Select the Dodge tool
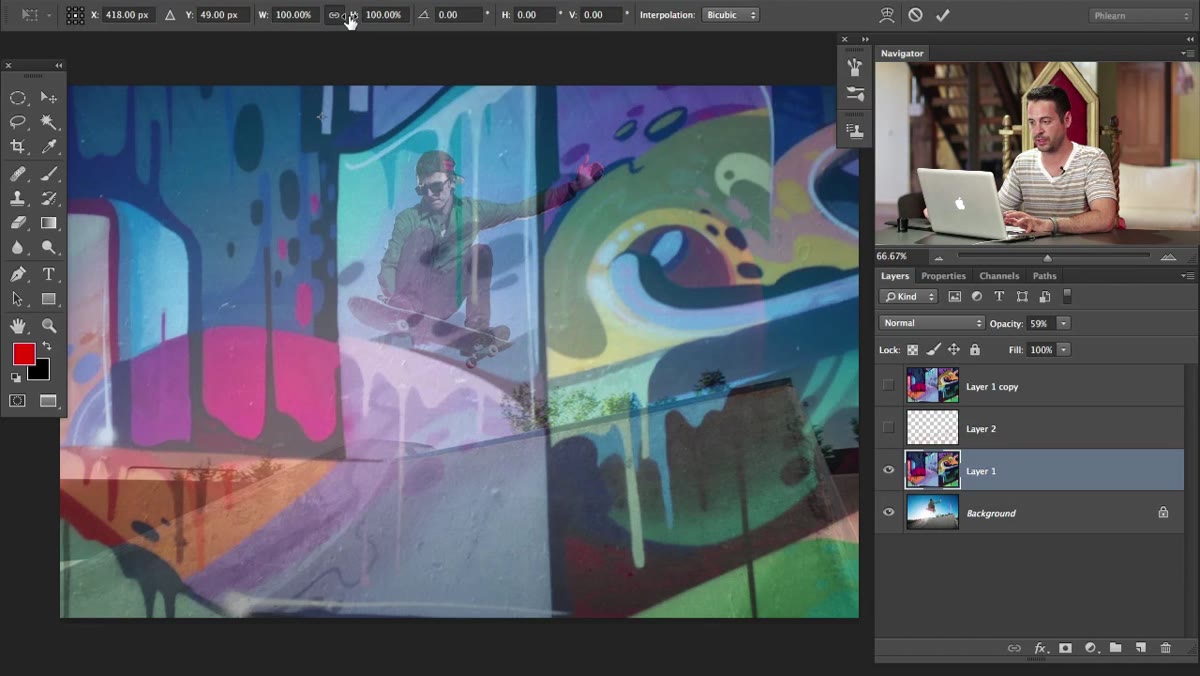The width and height of the screenshot is (1200, 676). click(x=48, y=247)
